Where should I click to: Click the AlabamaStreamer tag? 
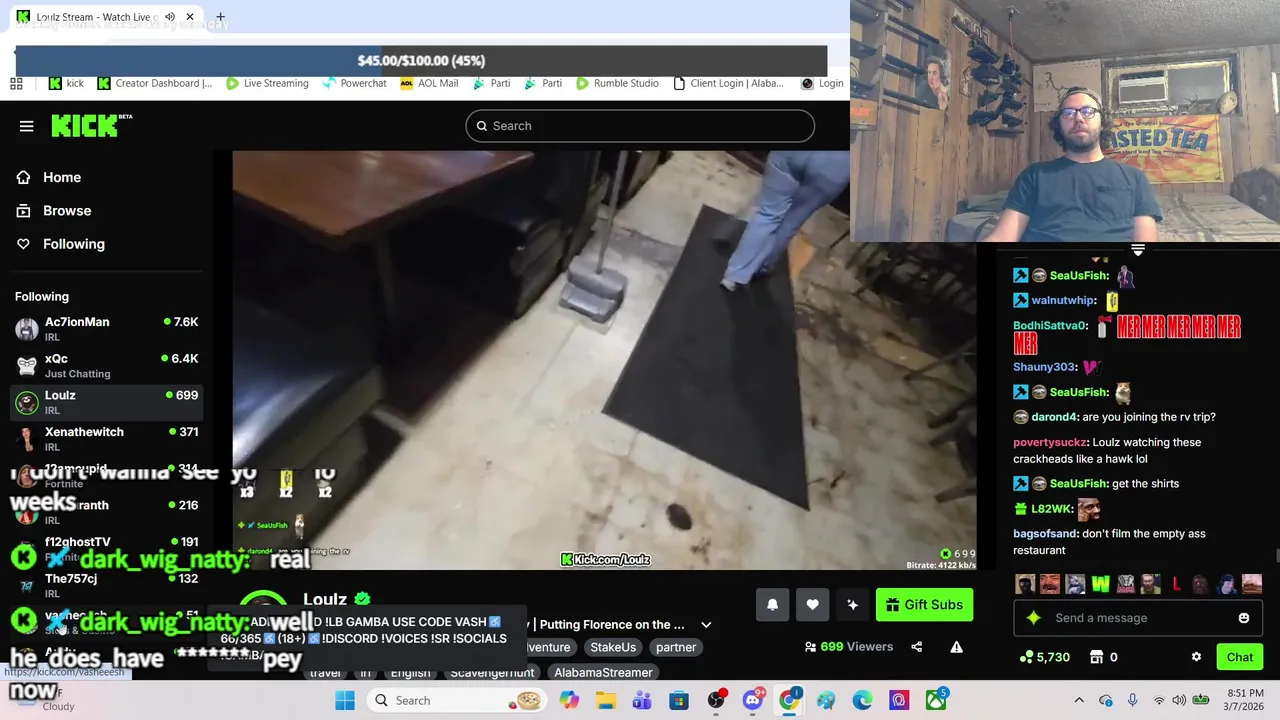coord(603,673)
